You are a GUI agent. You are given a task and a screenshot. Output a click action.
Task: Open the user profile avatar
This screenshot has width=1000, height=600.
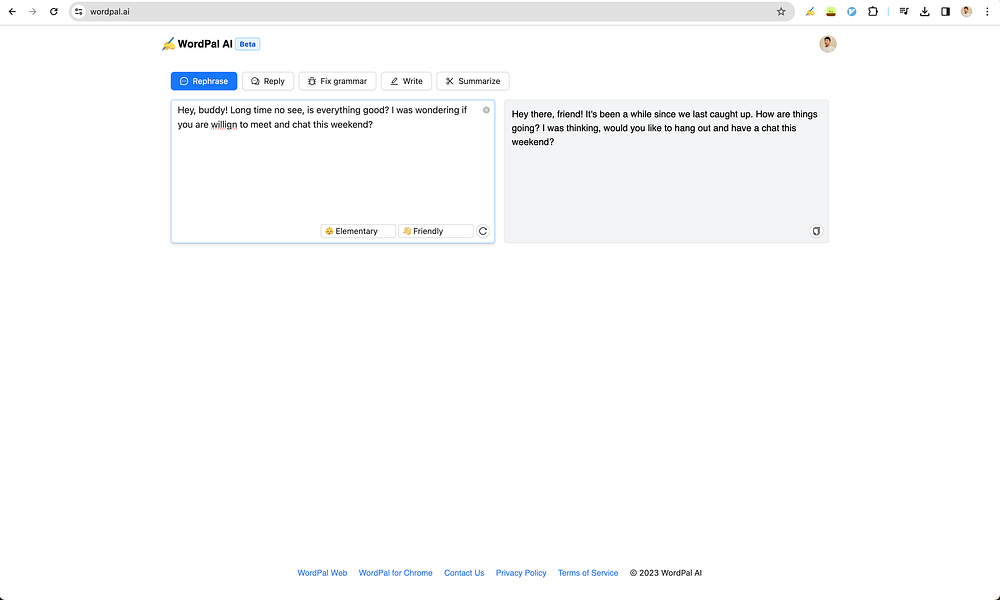[827, 44]
